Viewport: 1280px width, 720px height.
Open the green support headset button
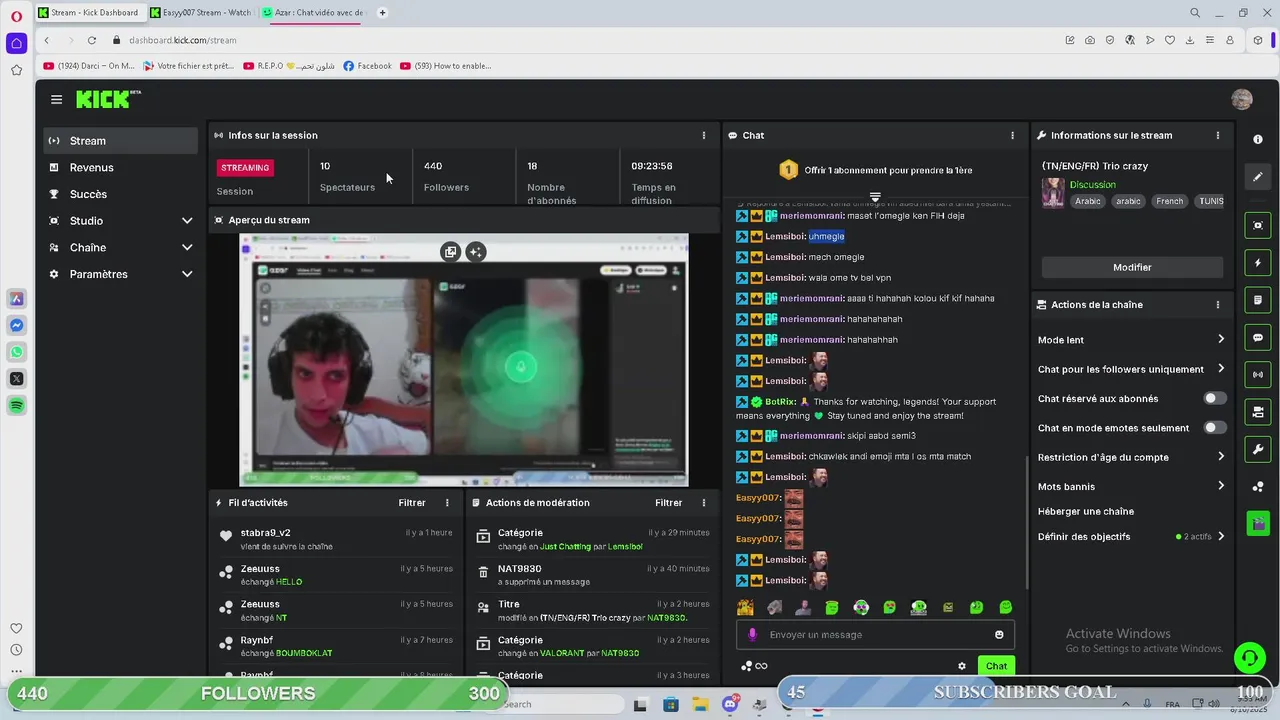pos(1249,657)
